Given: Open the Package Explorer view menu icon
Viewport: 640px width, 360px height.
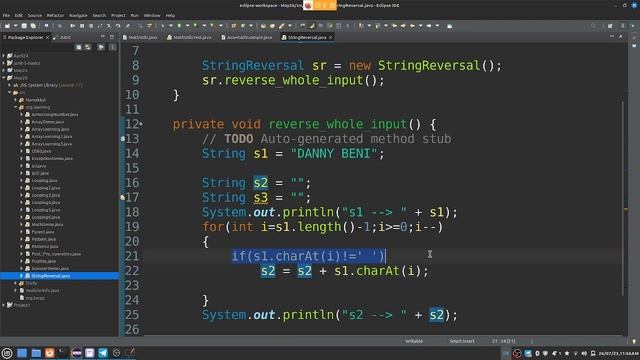Looking at the screenshot, I should [x=113, y=47].
